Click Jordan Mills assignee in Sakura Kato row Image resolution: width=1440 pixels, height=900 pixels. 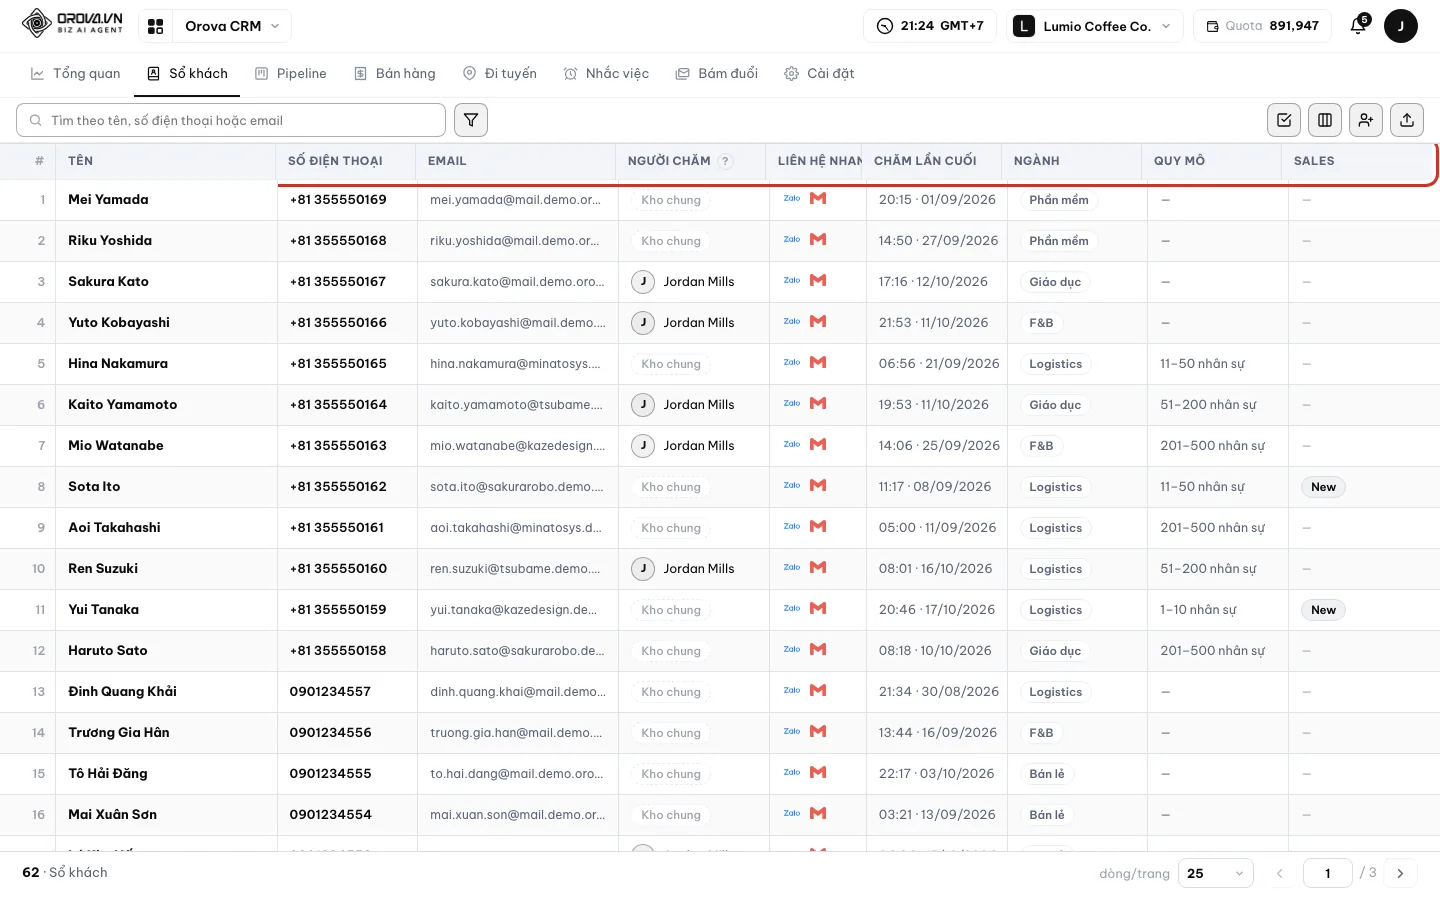click(684, 282)
